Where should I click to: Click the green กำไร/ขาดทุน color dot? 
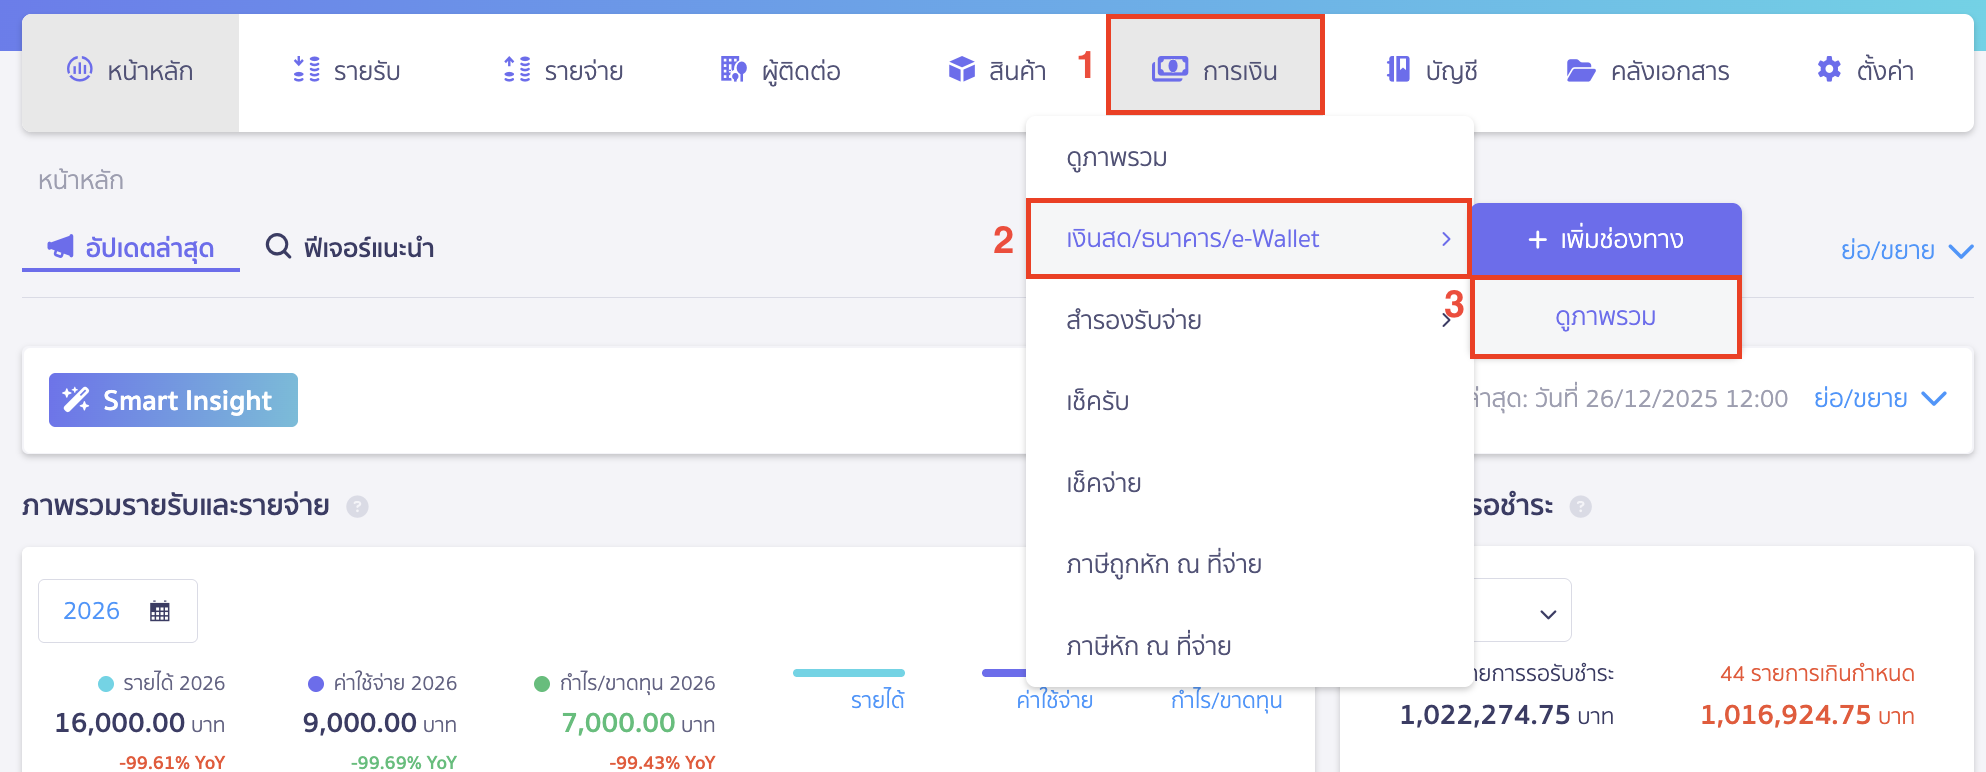click(x=541, y=683)
